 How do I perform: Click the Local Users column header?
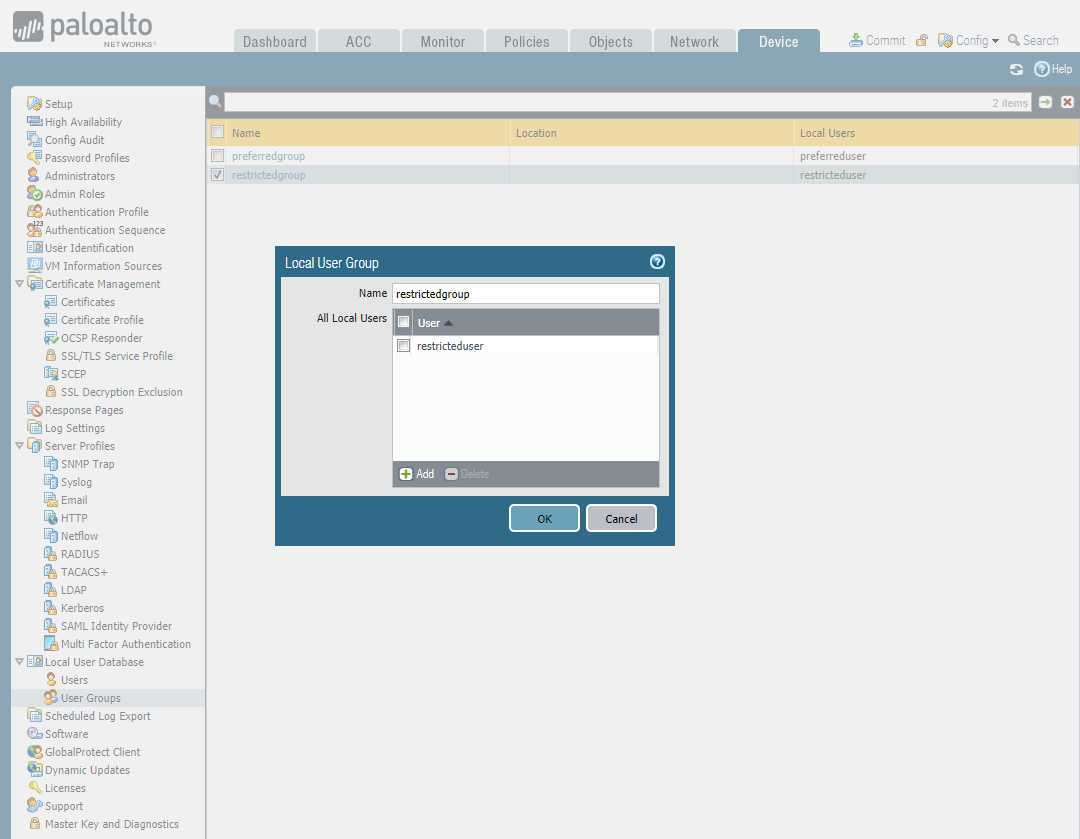pos(827,133)
